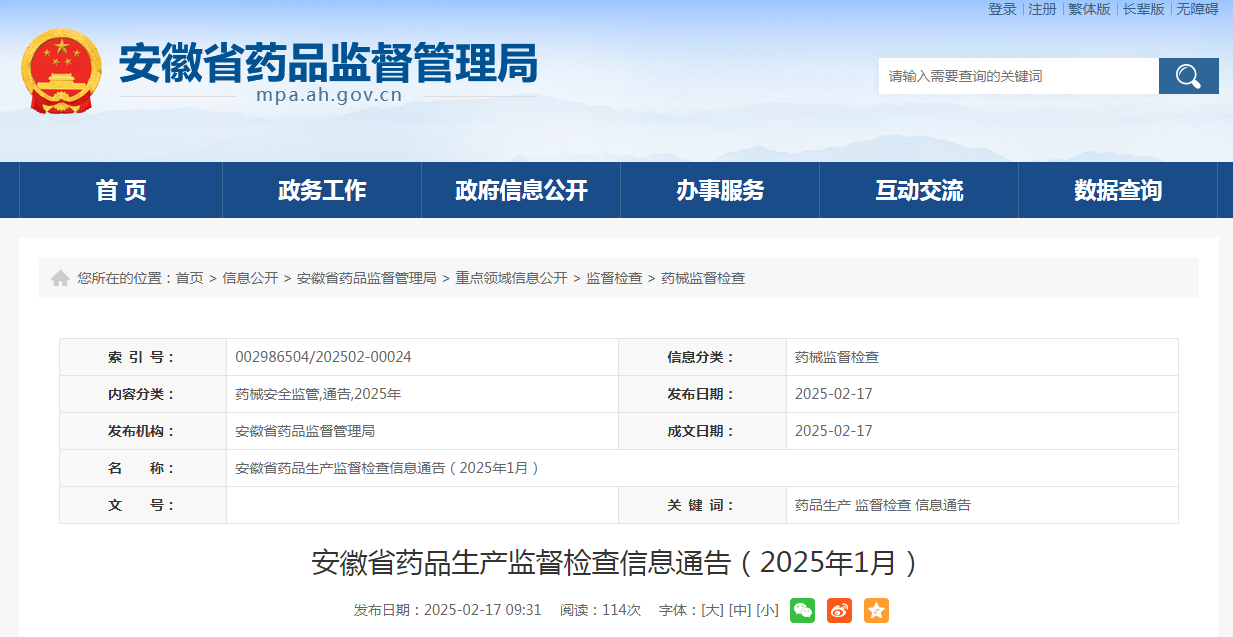Set font size to small [小]

click(x=767, y=610)
